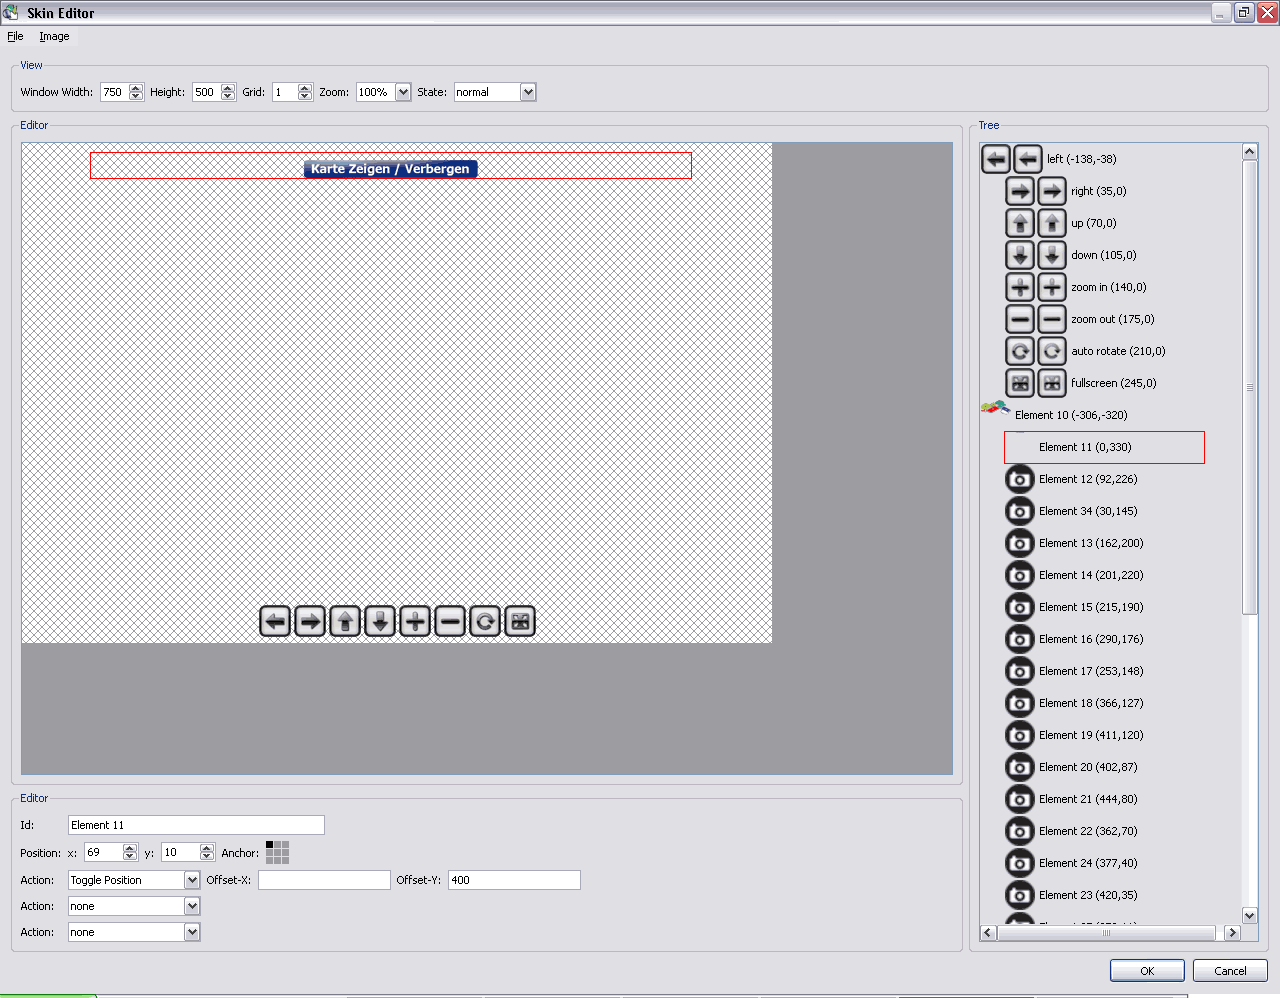Click the fullscreen button on the canvas
Image resolution: width=1280 pixels, height=998 pixels.
520,621
